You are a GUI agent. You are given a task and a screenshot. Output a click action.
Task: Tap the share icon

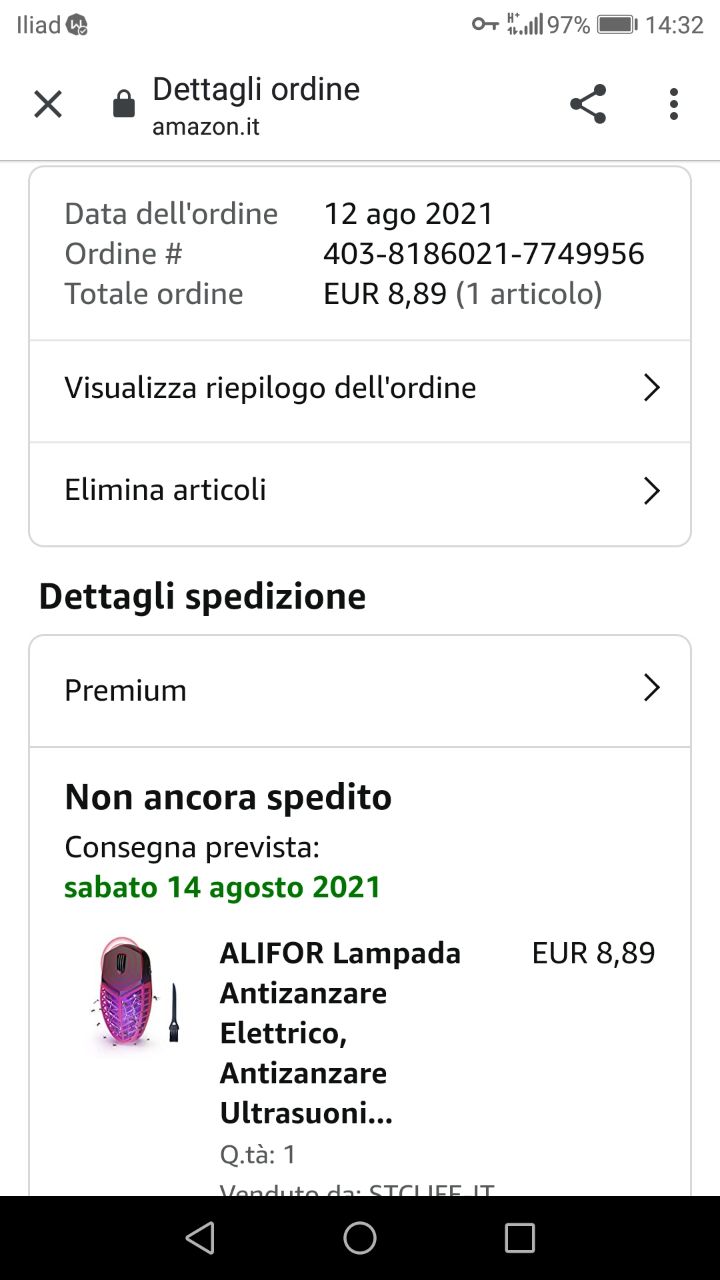(588, 104)
